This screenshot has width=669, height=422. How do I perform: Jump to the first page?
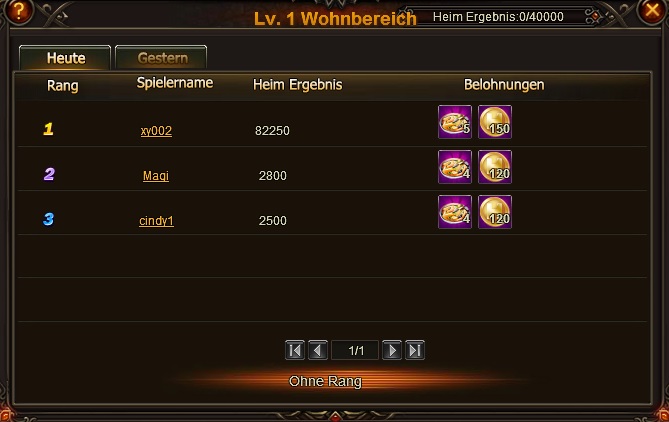tap(295, 350)
